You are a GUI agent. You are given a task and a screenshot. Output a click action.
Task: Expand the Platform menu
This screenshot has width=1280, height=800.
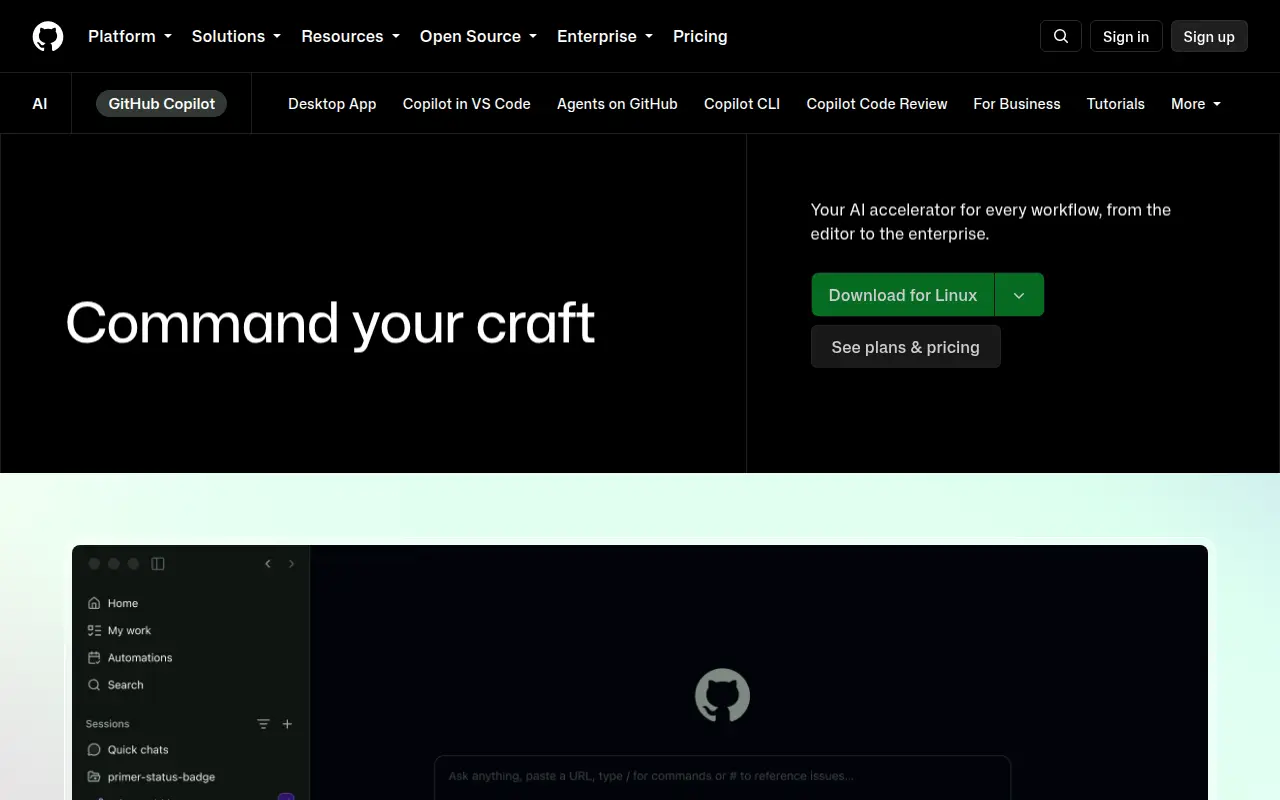point(130,36)
